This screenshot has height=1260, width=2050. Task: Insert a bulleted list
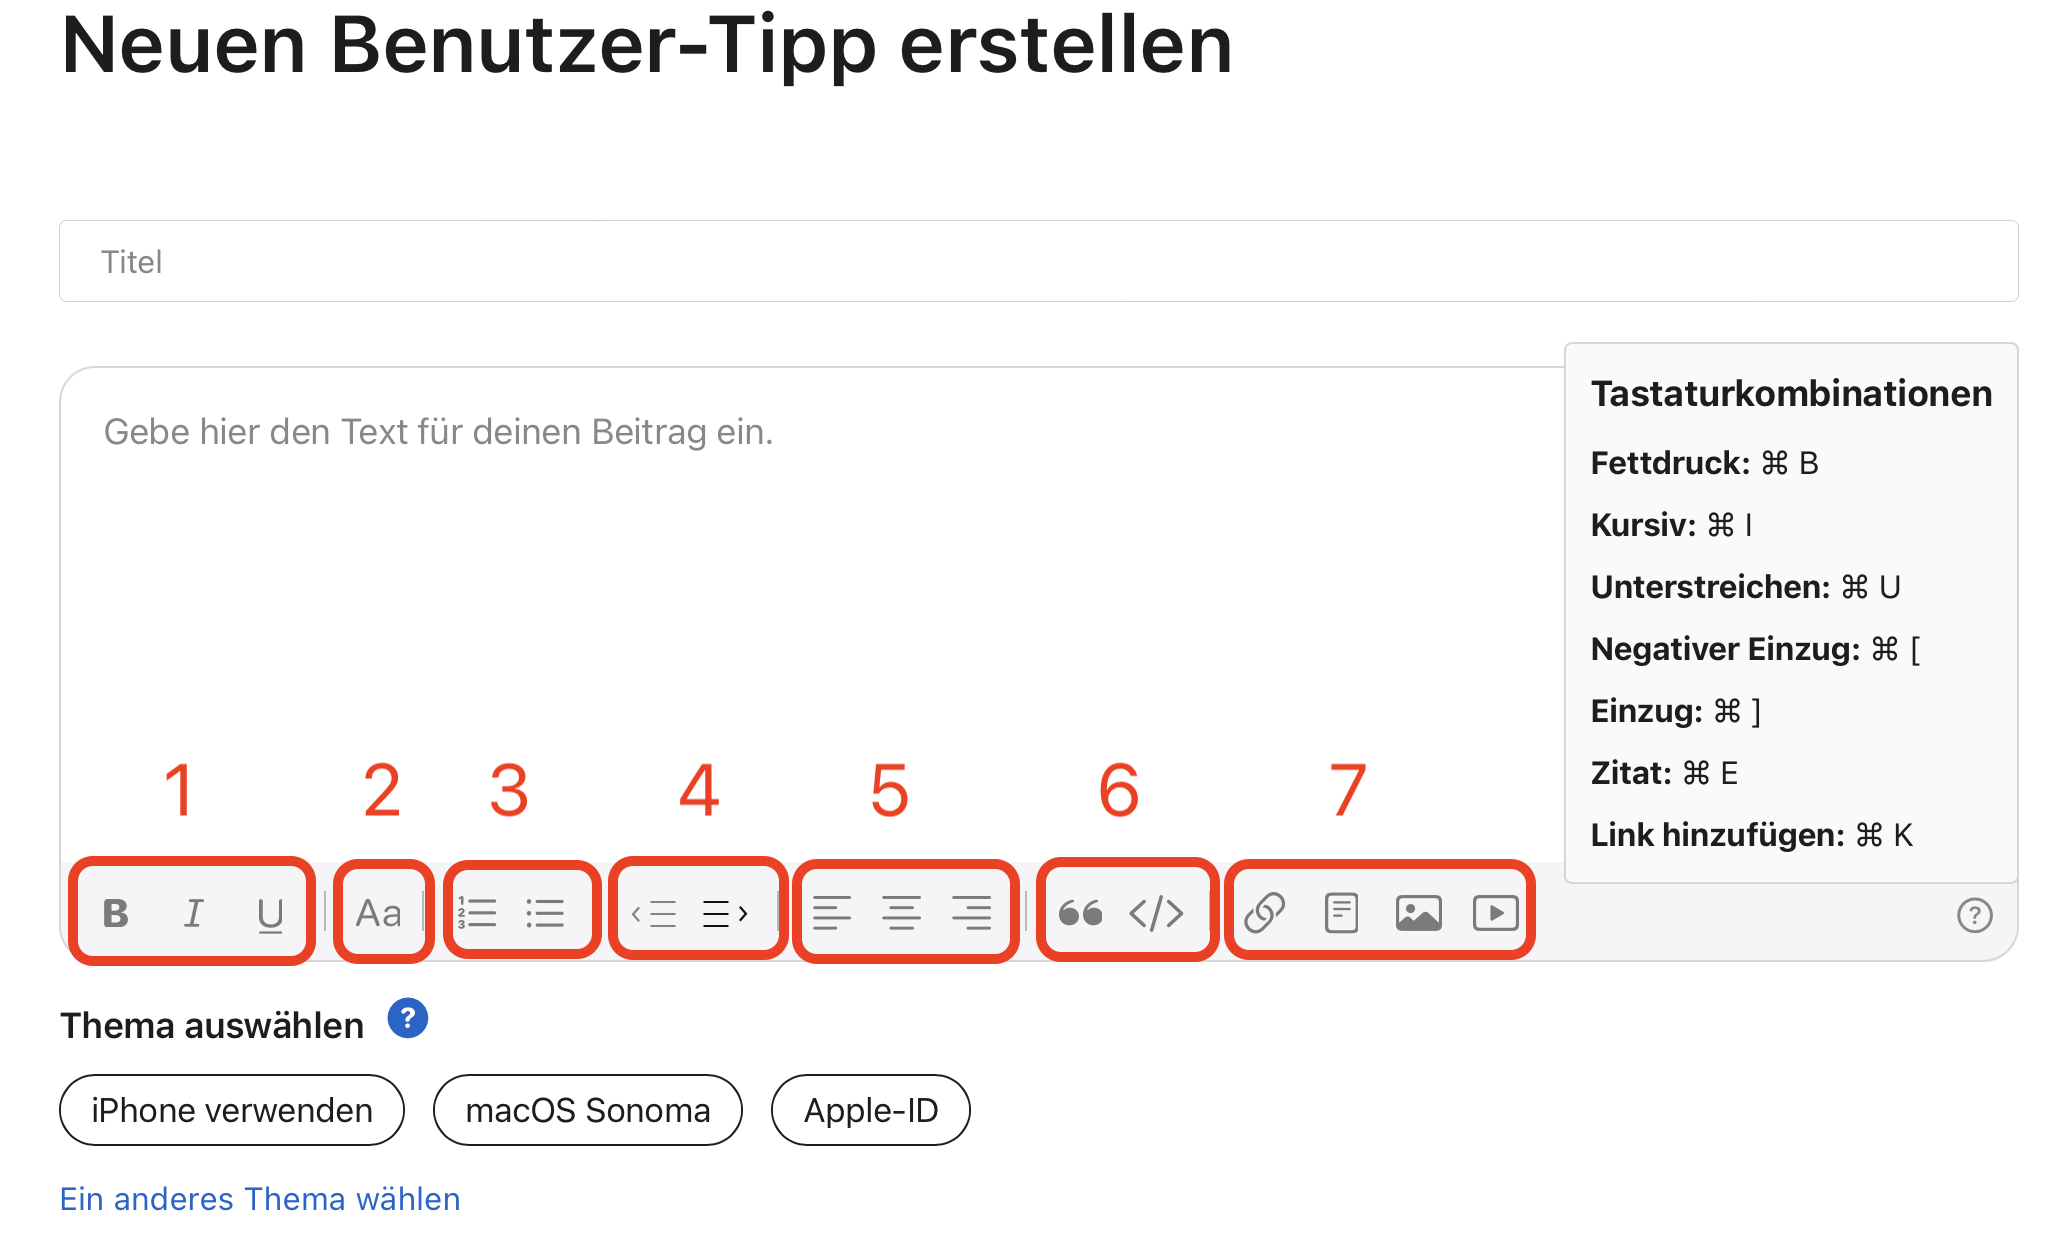click(x=545, y=913)
